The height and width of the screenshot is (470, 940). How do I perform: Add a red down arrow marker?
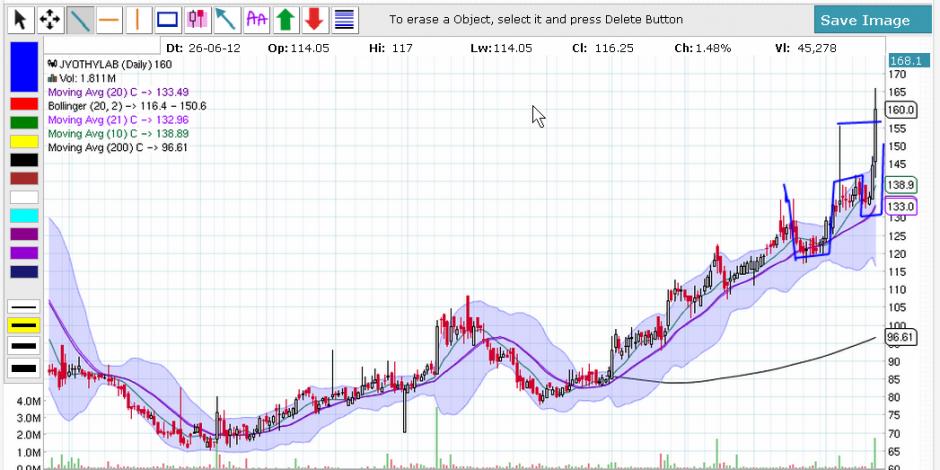pyautogui.click(x=315, y=20)
